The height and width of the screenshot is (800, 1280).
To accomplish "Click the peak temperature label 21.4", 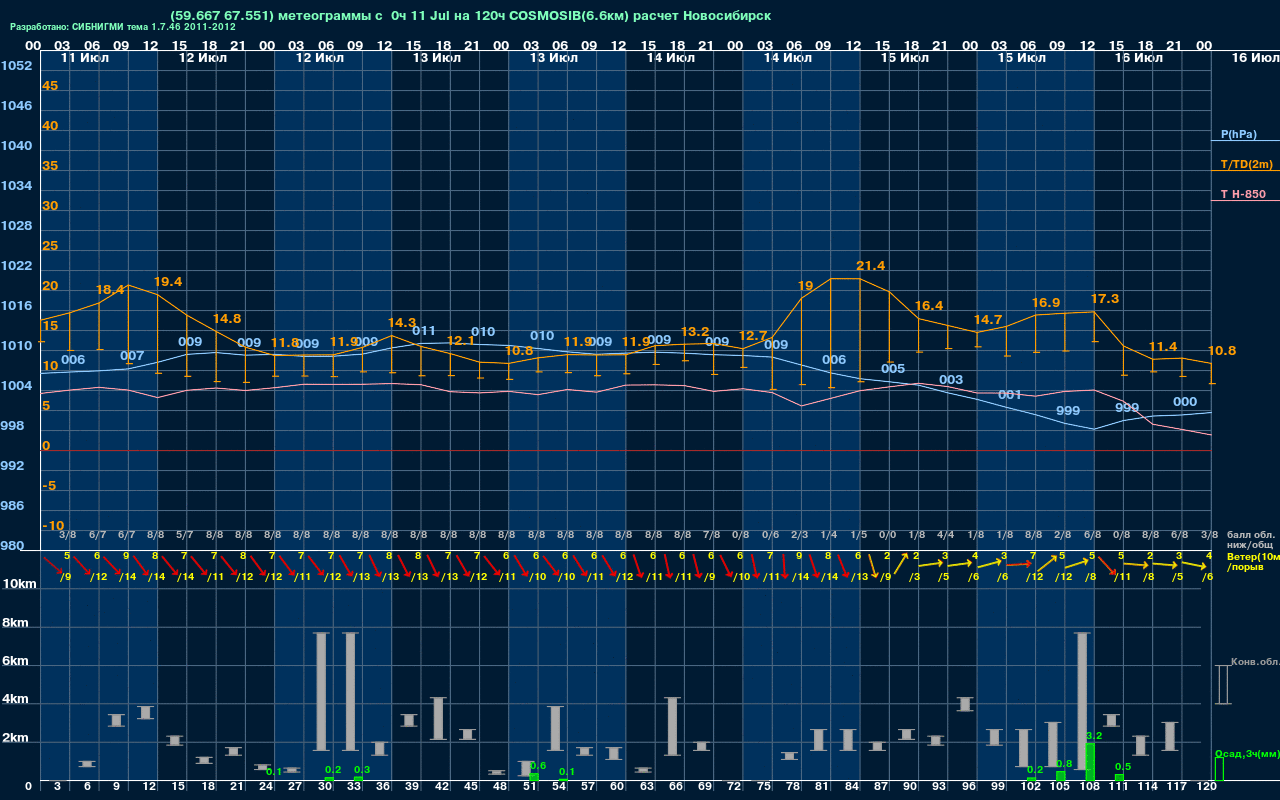I will click(x=870, y=266).
